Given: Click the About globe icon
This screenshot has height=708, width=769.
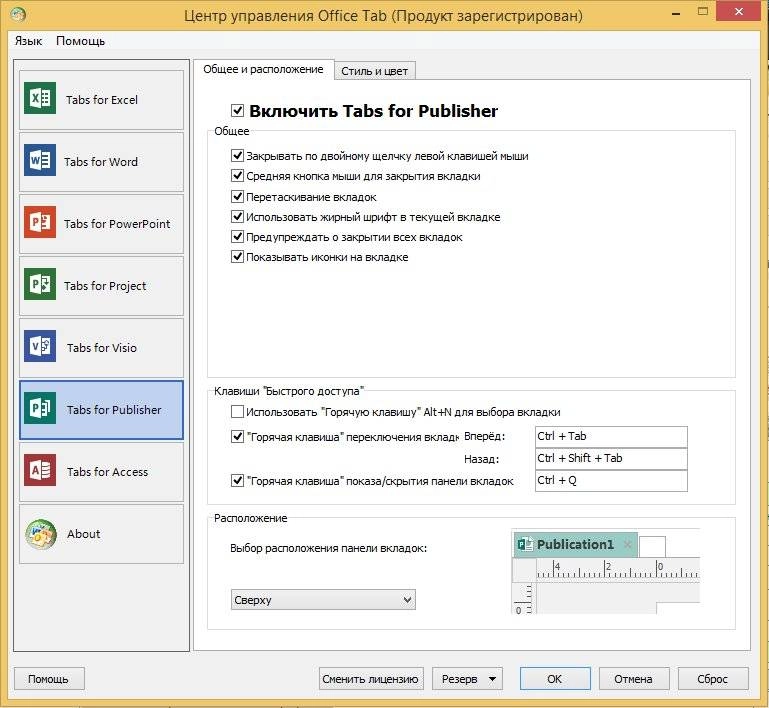Looking at the screenshot, I should tap(41, 534).
